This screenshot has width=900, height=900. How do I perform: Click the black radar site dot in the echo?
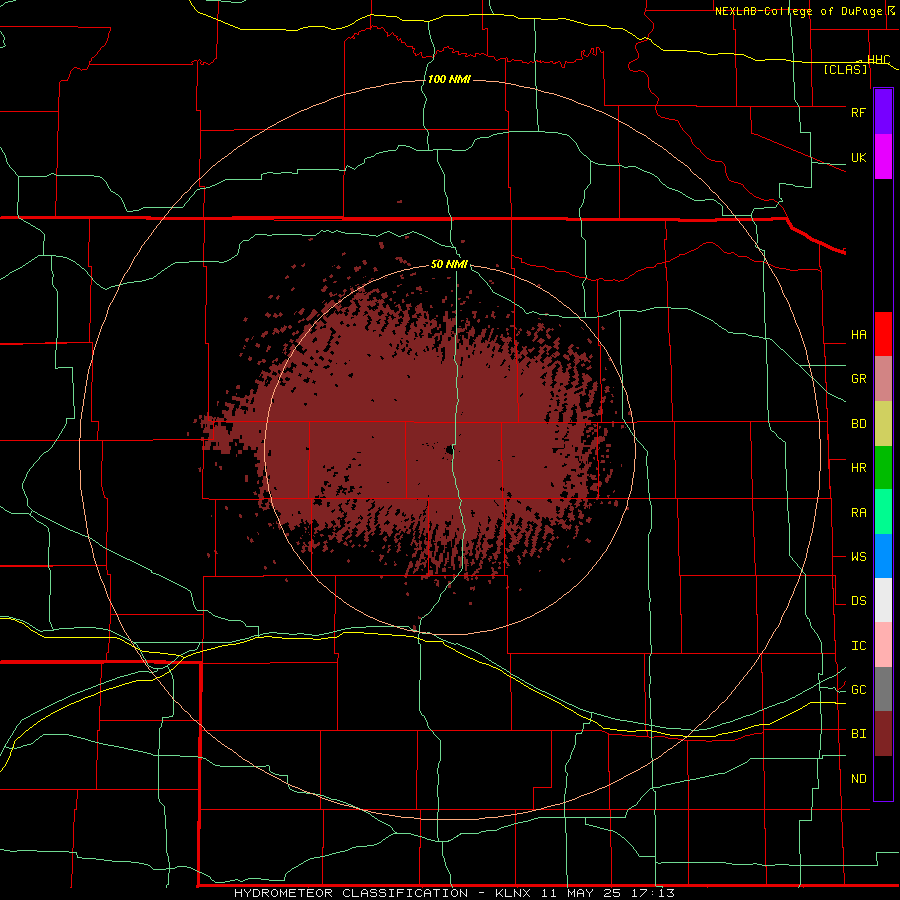(x=449, y=450)
